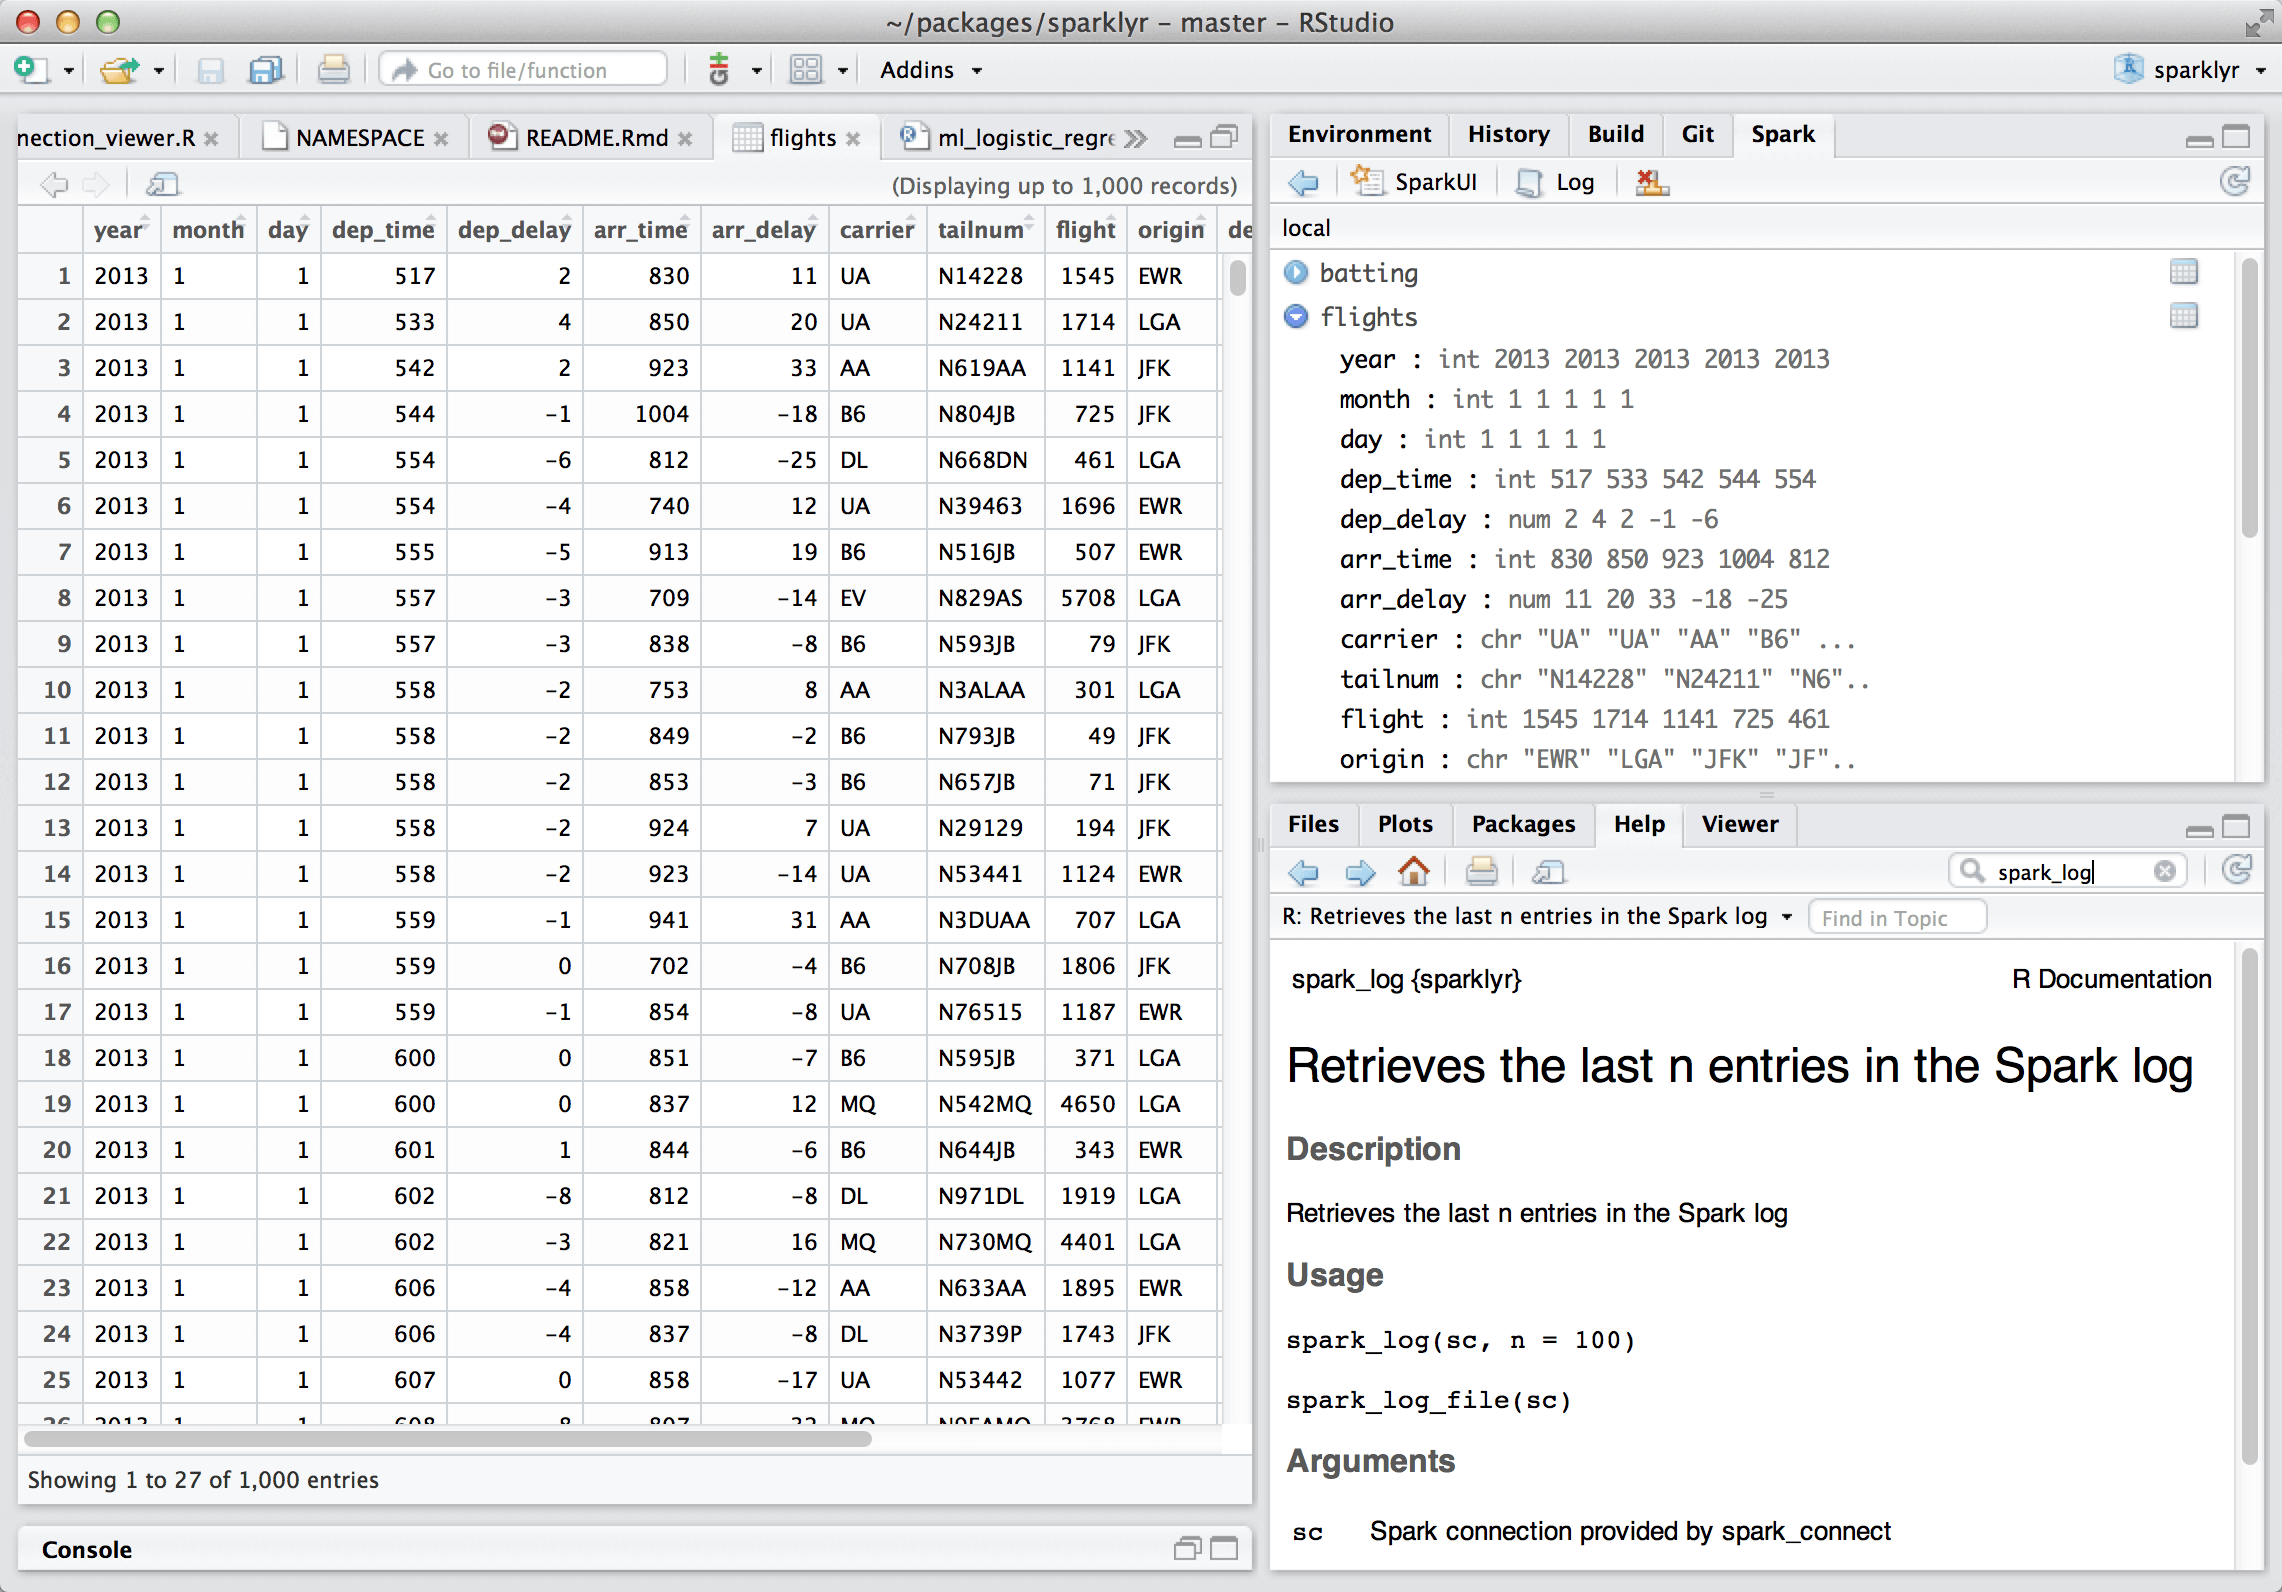Screen dimensions: 2282x1592
Task: Expand the batting dataset in the Spark pane
Action: click(1296, 272)
